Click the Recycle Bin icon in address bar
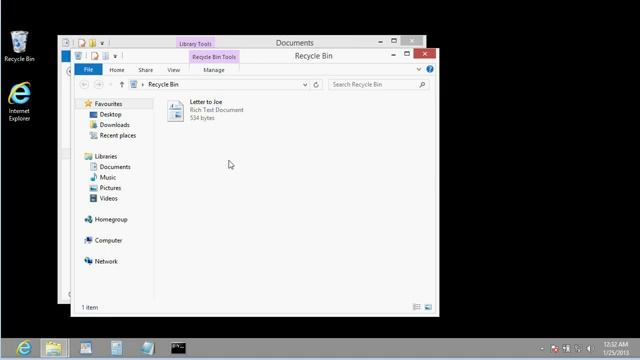Viewport: 640px width, 360px height. (133, 84)
